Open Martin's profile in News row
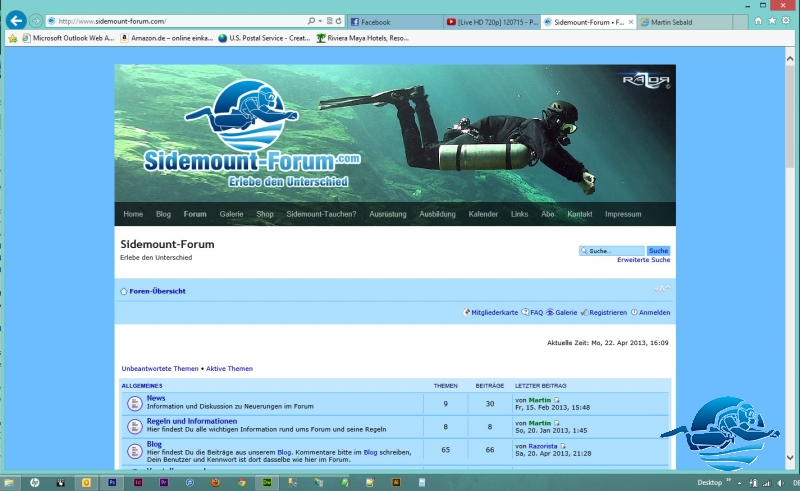 tap(540, 400)
